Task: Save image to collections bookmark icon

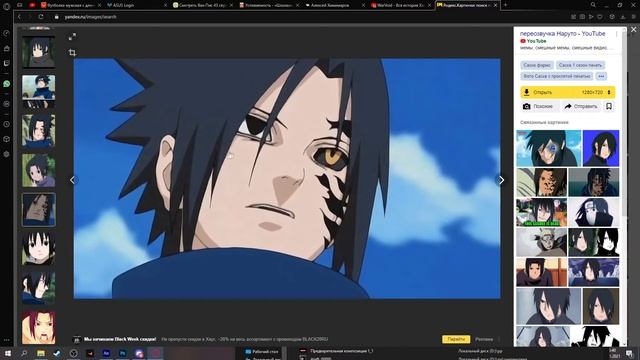Action: 609,106
